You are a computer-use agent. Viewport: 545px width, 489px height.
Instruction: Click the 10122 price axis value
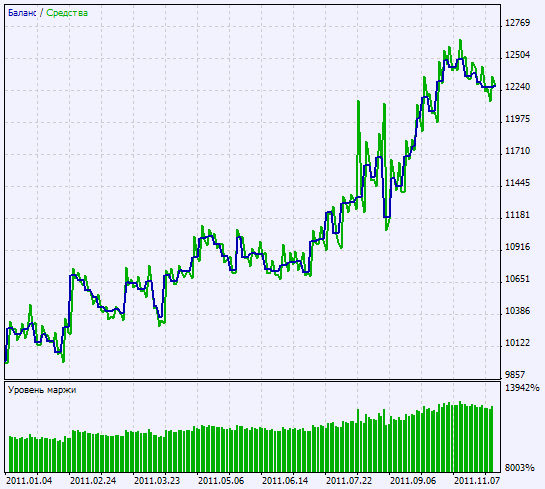pyautogui.click(x=517, y=343)
